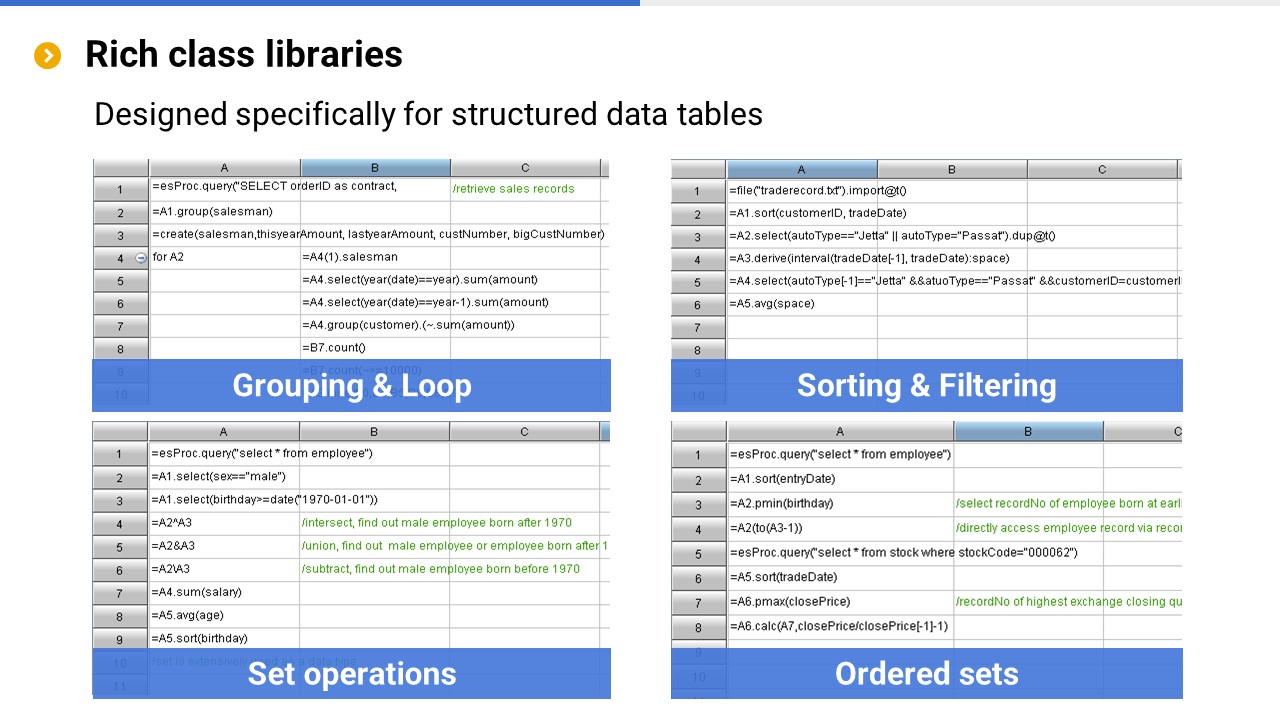Select the cell containing "=A2^A3"
Viewport: 1280px width, 720px height.
223,523
